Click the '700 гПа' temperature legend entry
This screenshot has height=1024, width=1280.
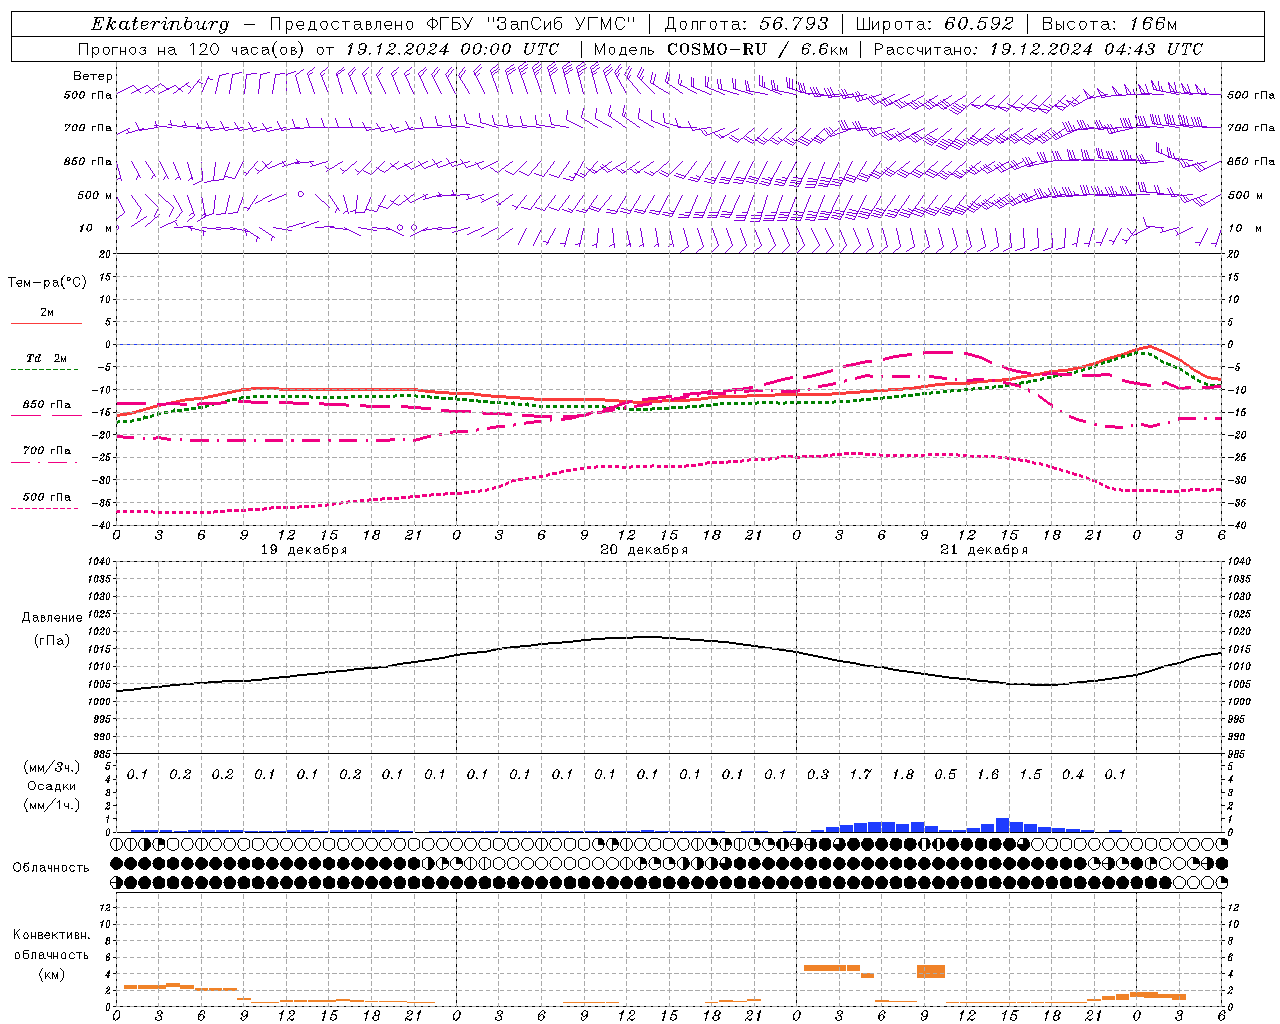tap(47, 451)
